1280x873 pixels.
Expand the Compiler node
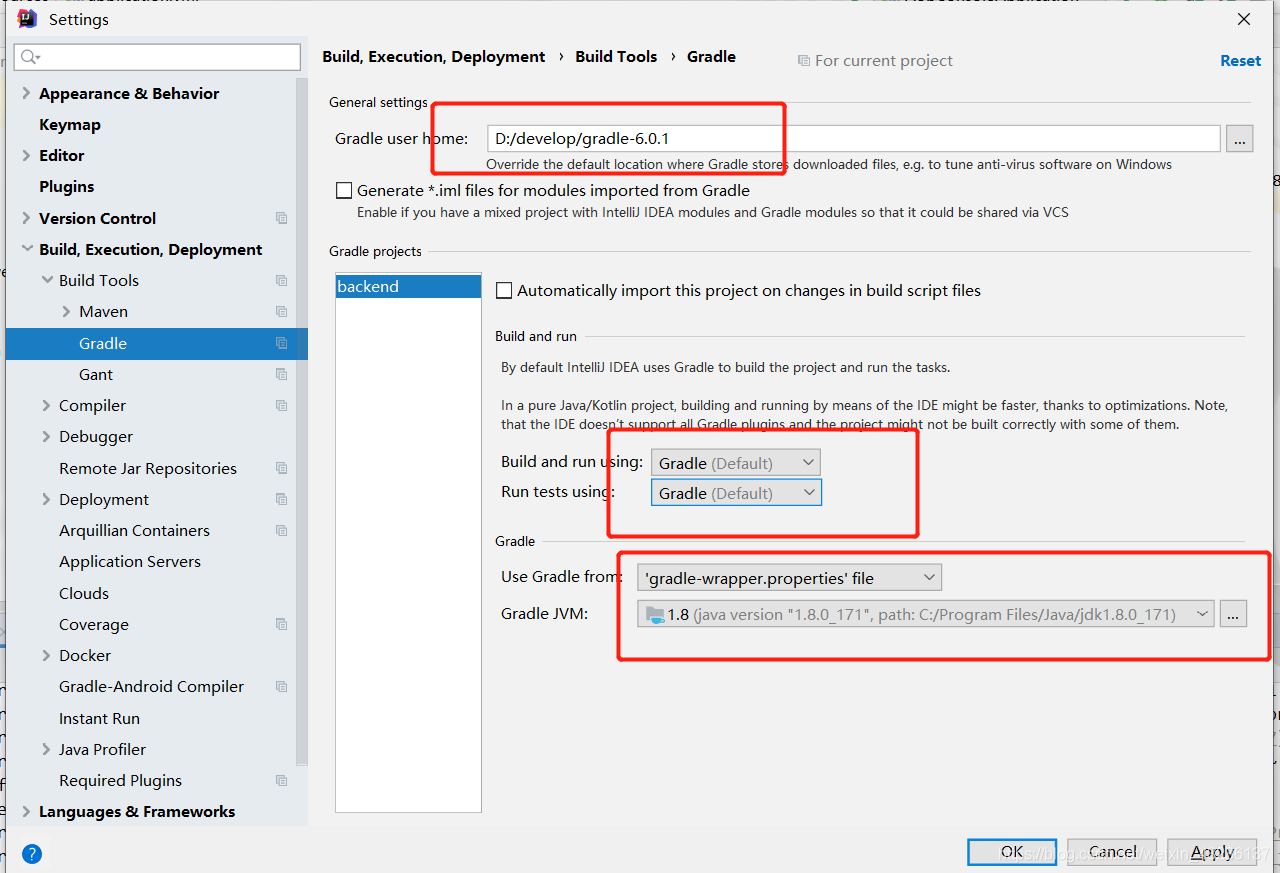coord(47,406)
